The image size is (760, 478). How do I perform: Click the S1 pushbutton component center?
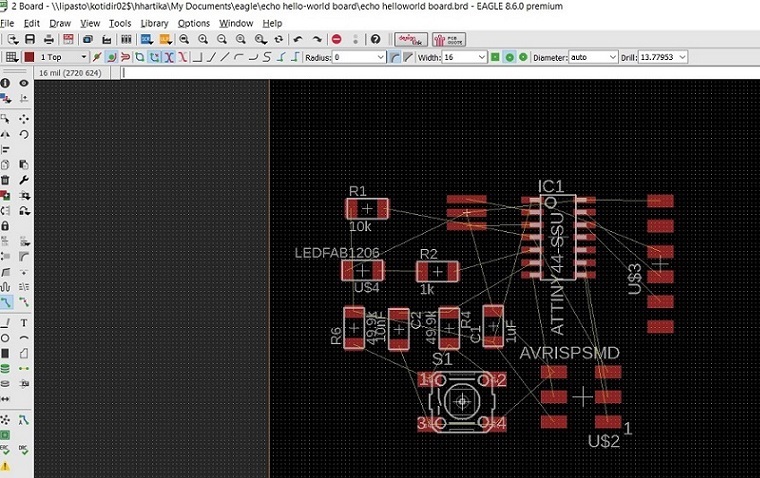462,401
